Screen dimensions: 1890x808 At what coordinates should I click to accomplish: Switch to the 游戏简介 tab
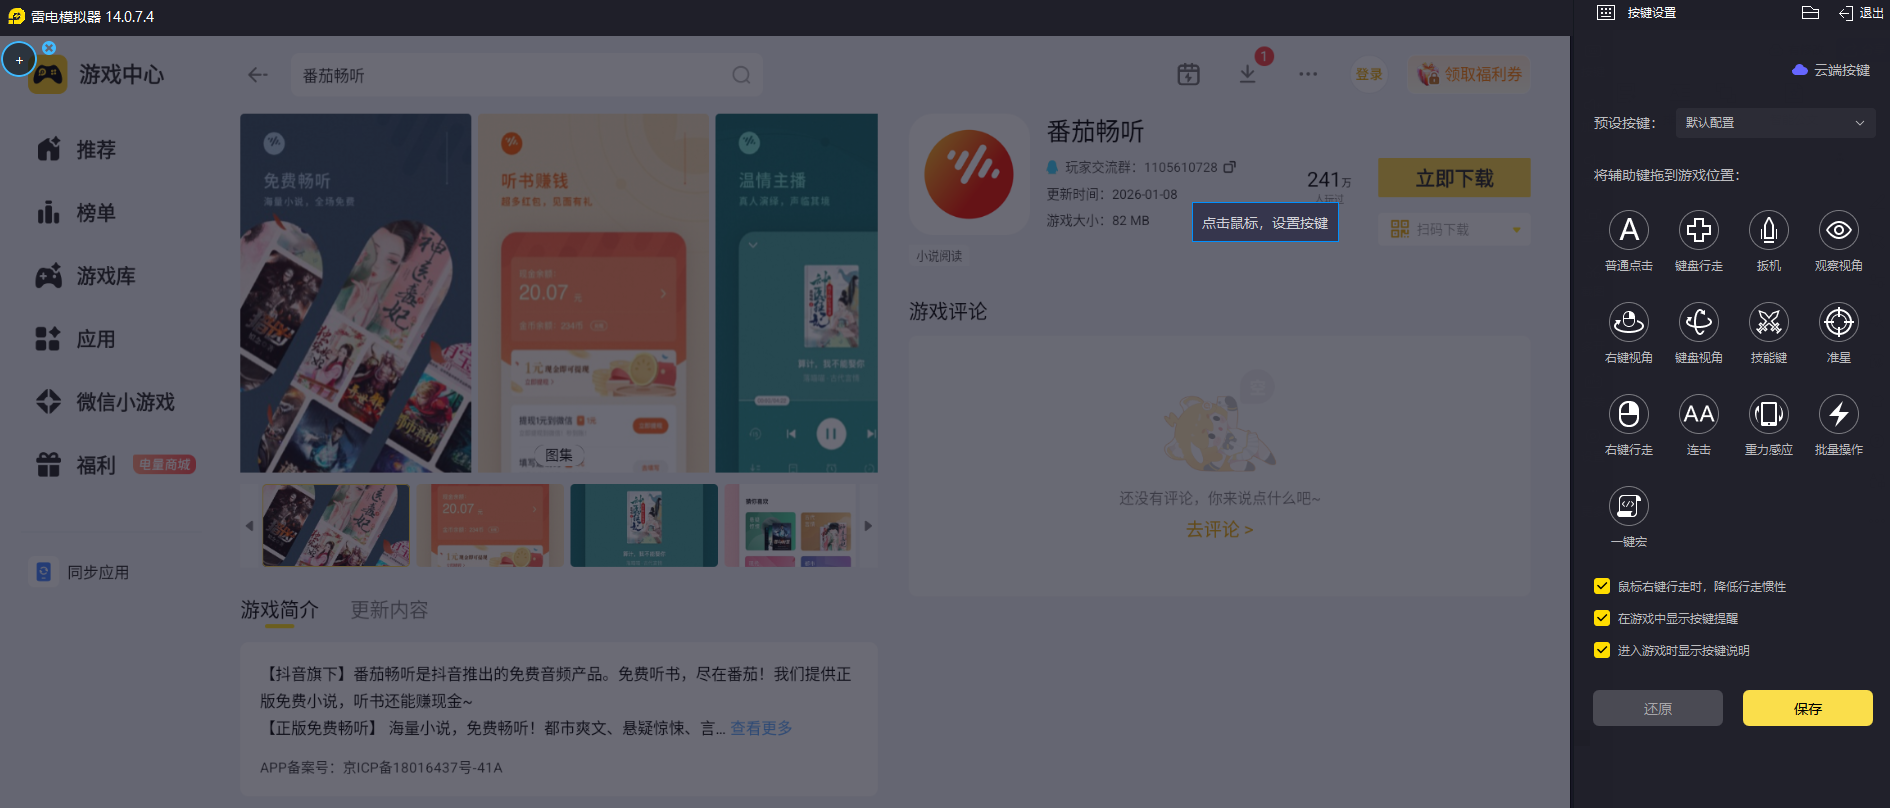pyautogui.click(x=280, y=610)
